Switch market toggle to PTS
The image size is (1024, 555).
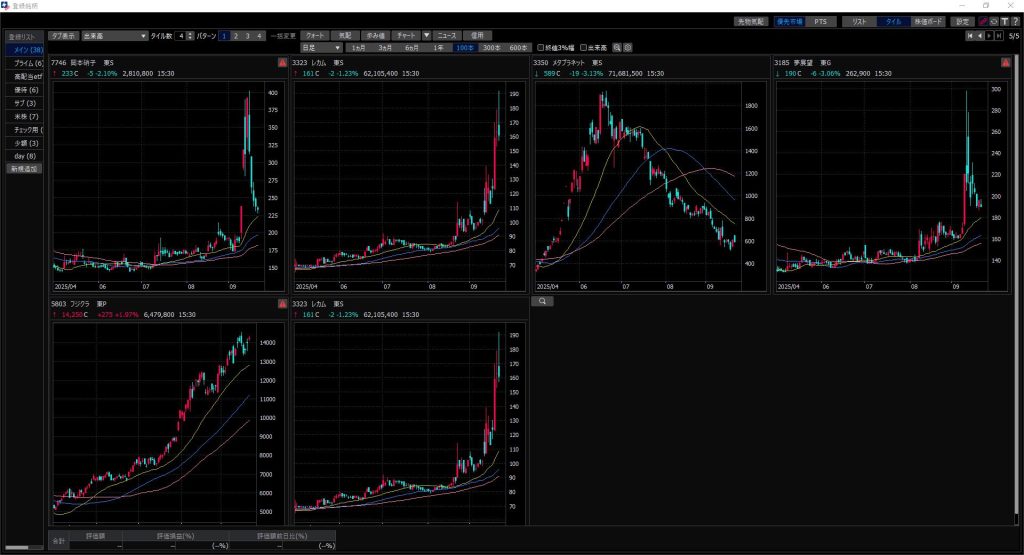click(x=820, y=21)
